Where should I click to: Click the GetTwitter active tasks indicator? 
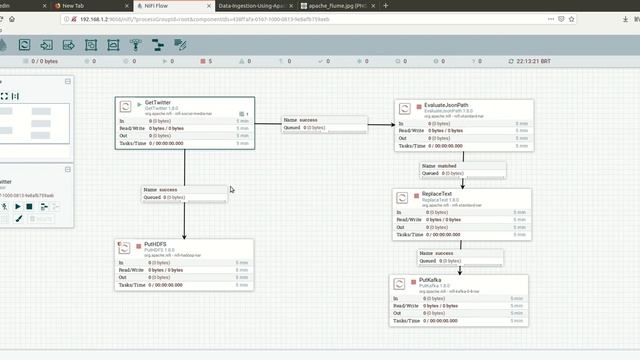coord(244,114)
